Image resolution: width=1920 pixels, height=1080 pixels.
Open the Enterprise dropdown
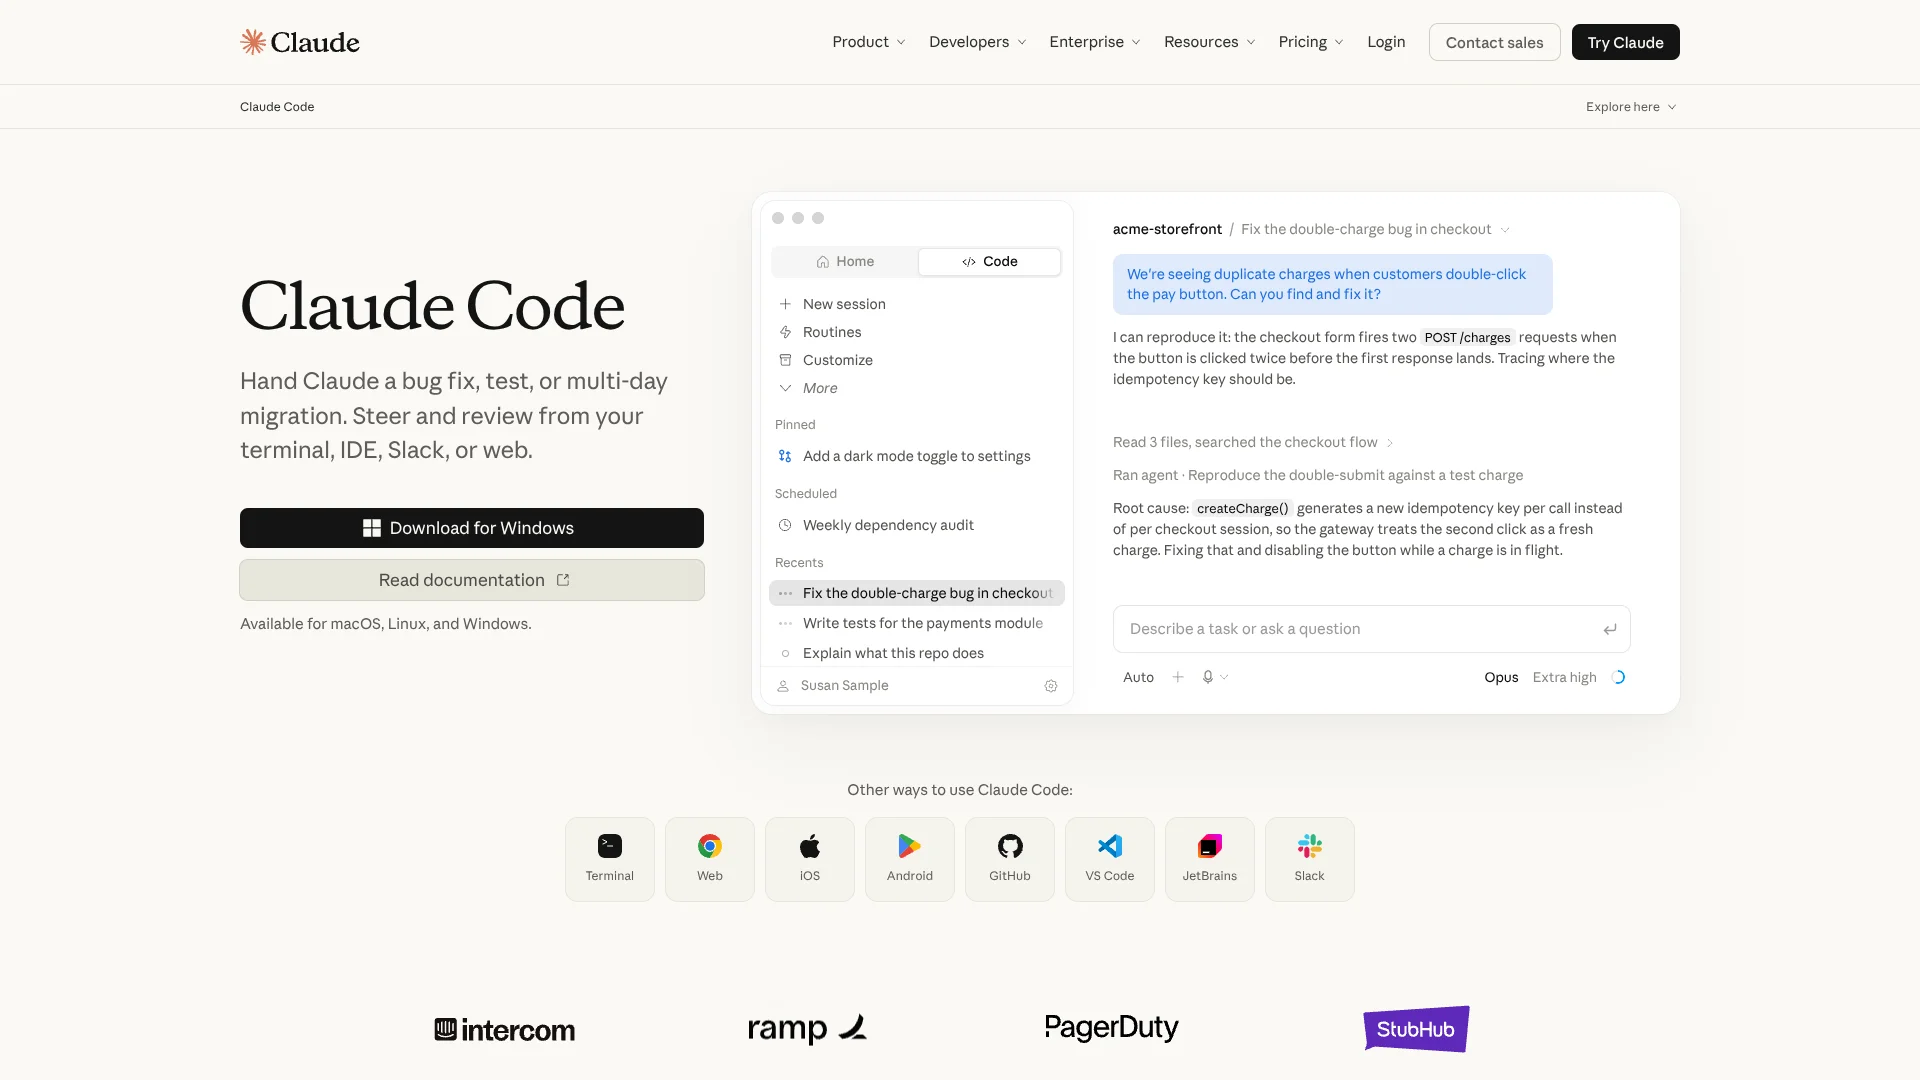(1095, 42)
